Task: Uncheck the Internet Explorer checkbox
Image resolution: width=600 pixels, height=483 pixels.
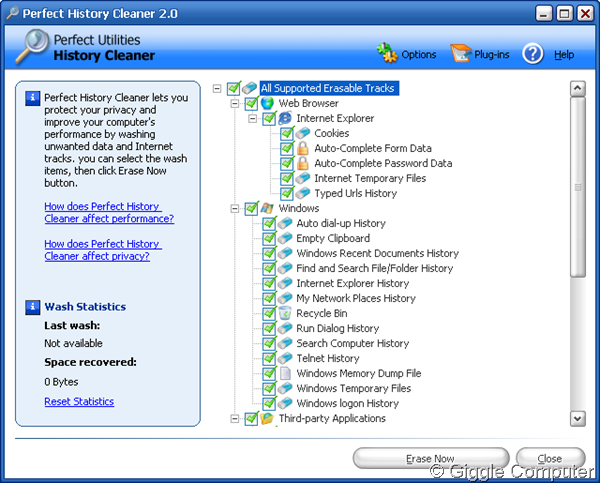Action: pyautogui.click(x=269, y=118)
